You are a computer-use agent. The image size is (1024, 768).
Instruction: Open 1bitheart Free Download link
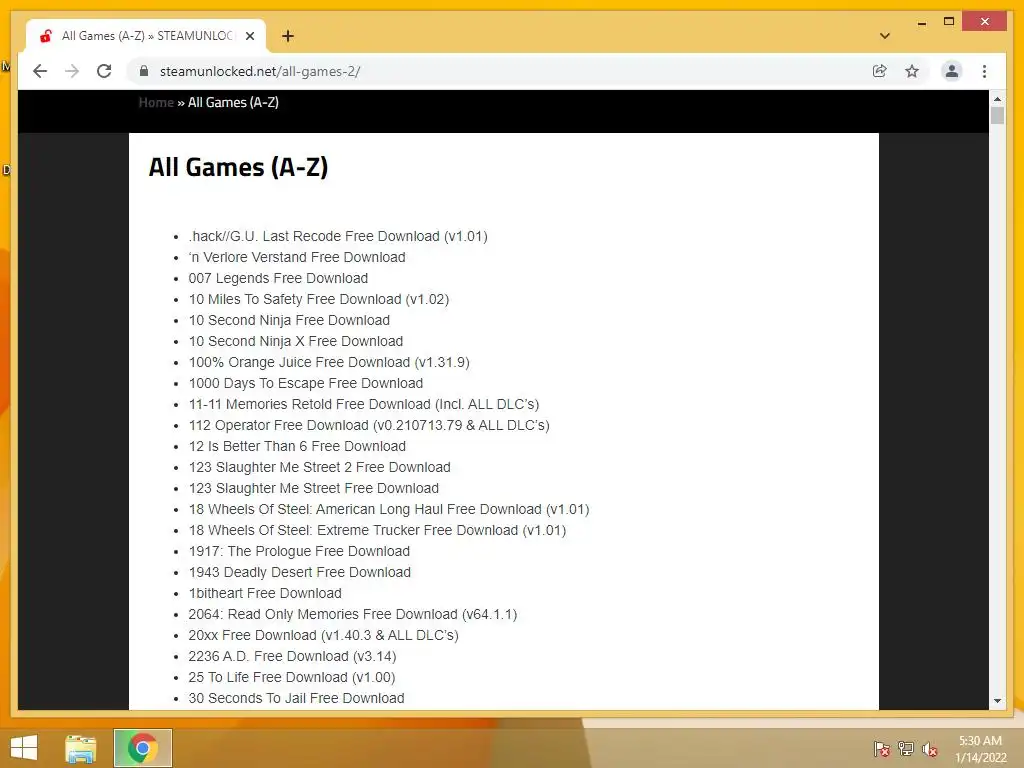coord(265,593)
